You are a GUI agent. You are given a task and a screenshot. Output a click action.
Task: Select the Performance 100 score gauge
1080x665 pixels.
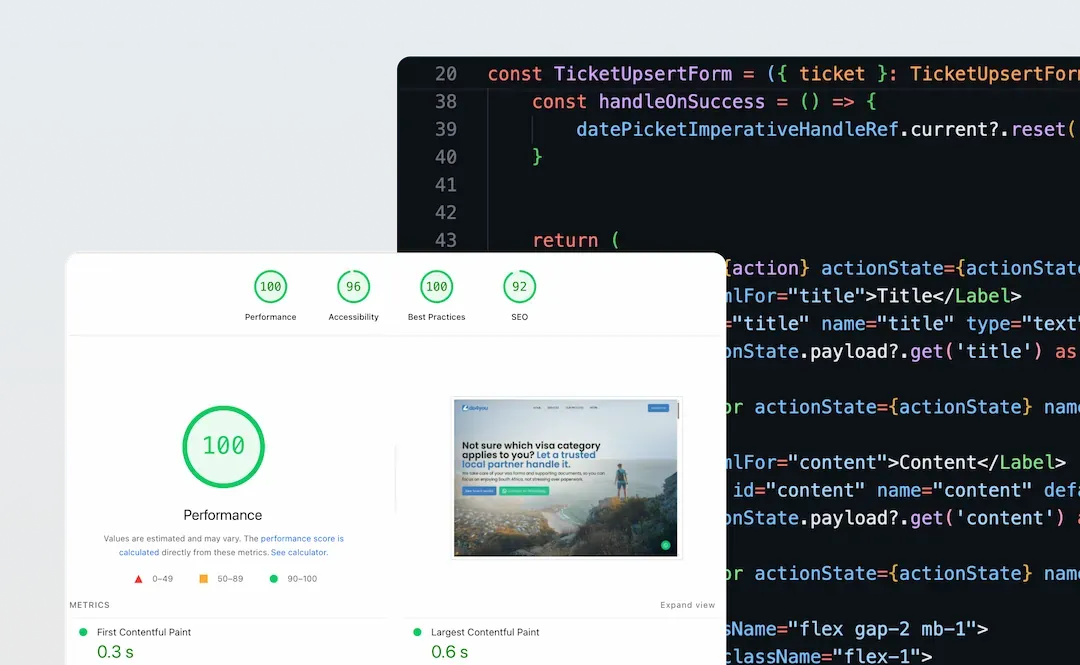[x=270, y=287]
